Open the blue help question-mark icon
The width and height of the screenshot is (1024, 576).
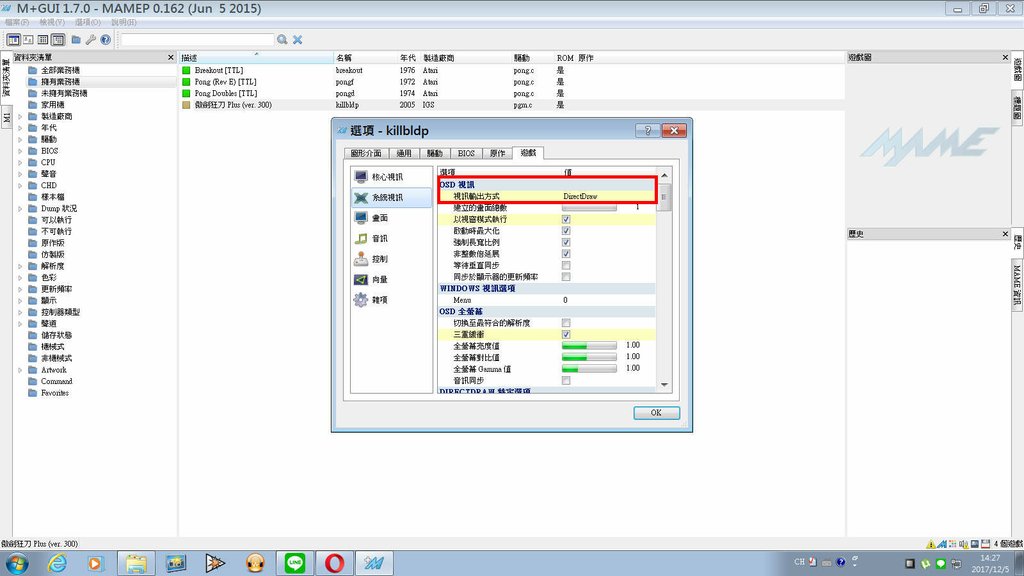(x=105, y=40)
